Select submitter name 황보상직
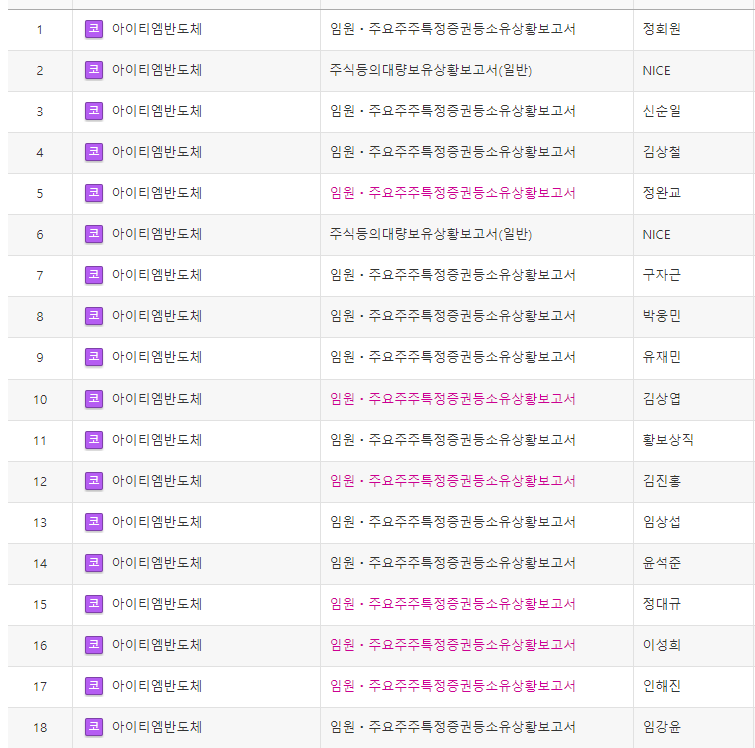Screen dimensions: 755x748 click(x=668, y=439)
